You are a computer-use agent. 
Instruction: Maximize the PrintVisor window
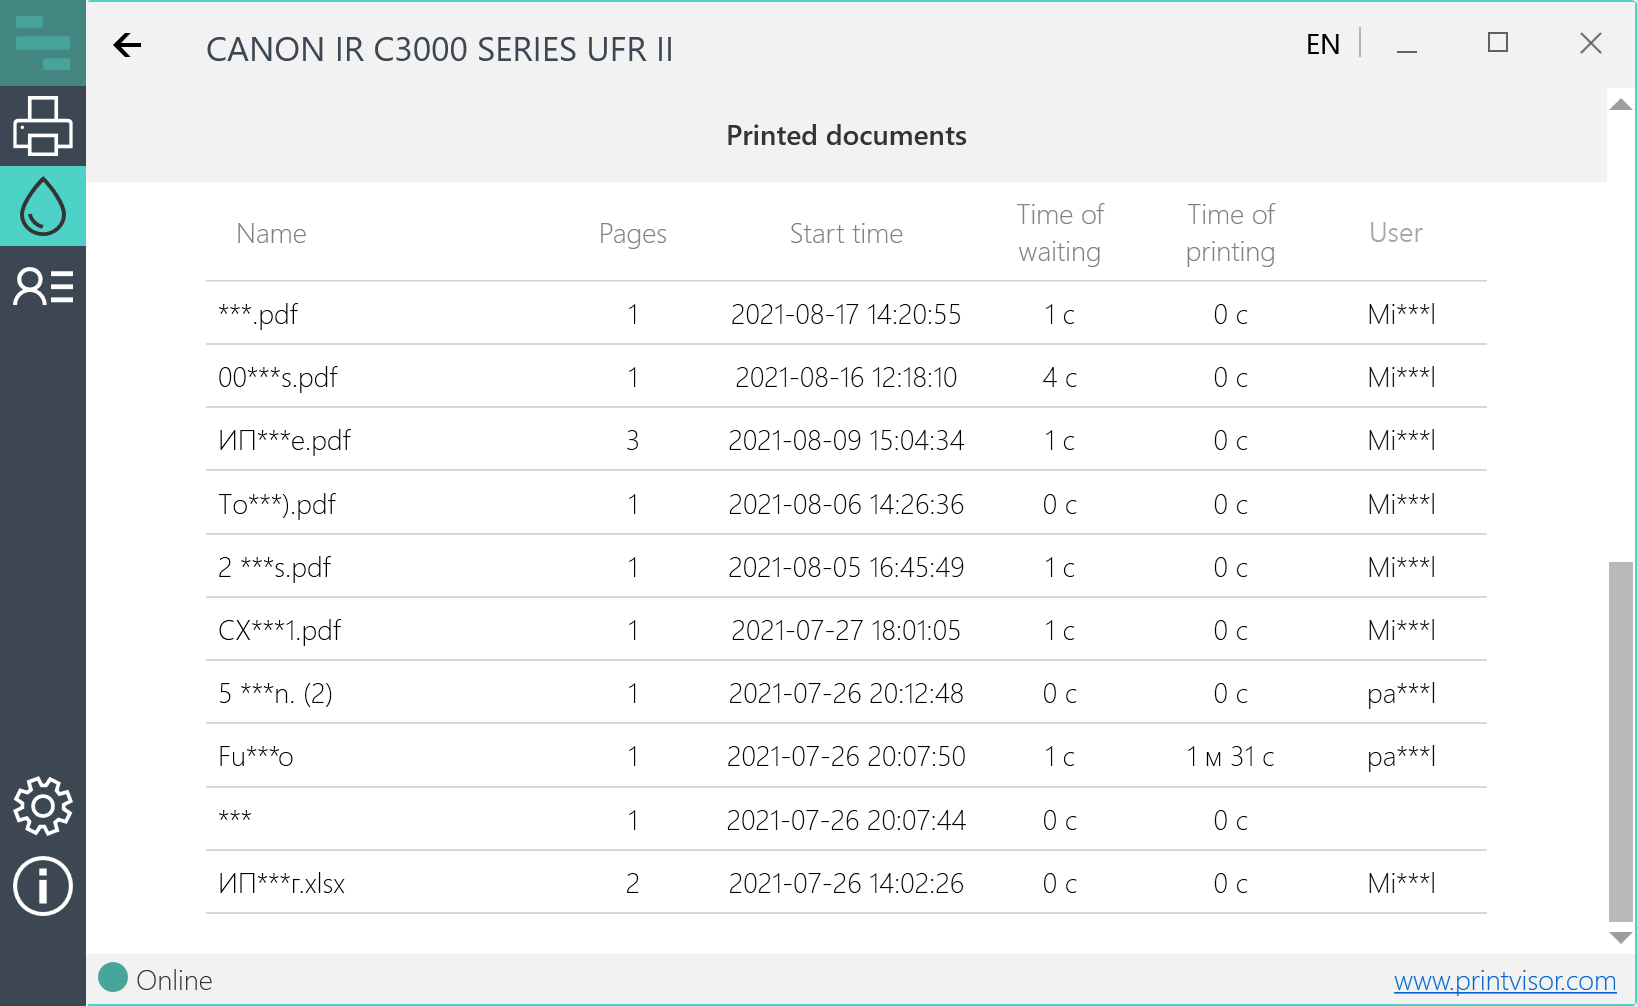1497,43
